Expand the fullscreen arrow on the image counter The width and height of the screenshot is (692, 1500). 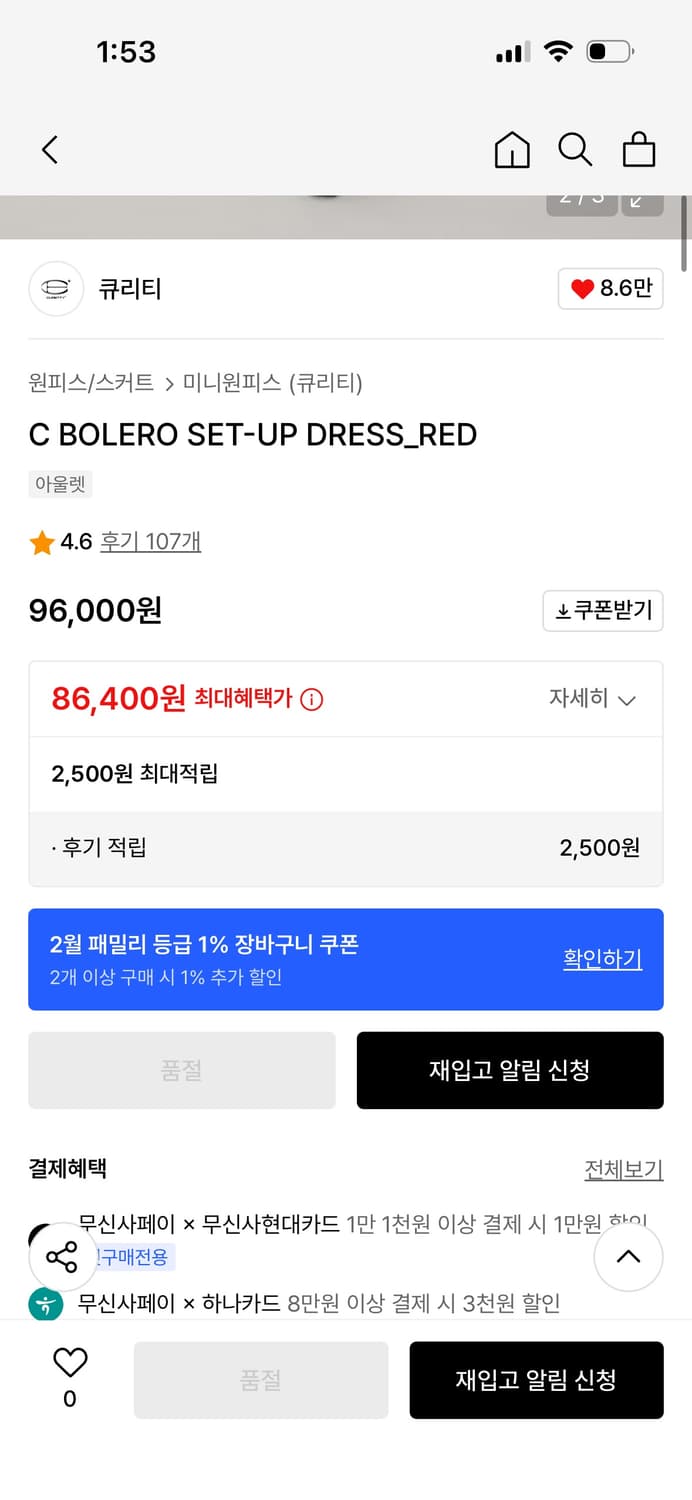tap(641, 201)
